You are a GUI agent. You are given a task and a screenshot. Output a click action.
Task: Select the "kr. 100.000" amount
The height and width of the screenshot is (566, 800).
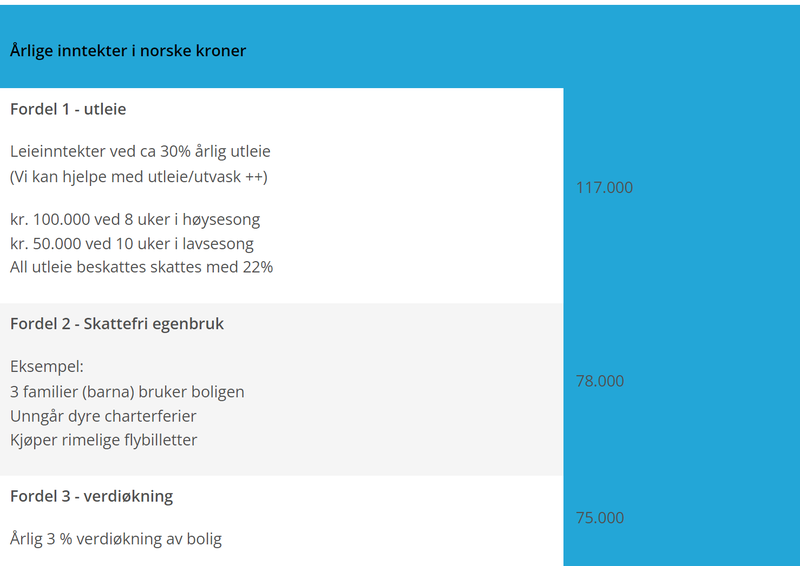point(52,219)
